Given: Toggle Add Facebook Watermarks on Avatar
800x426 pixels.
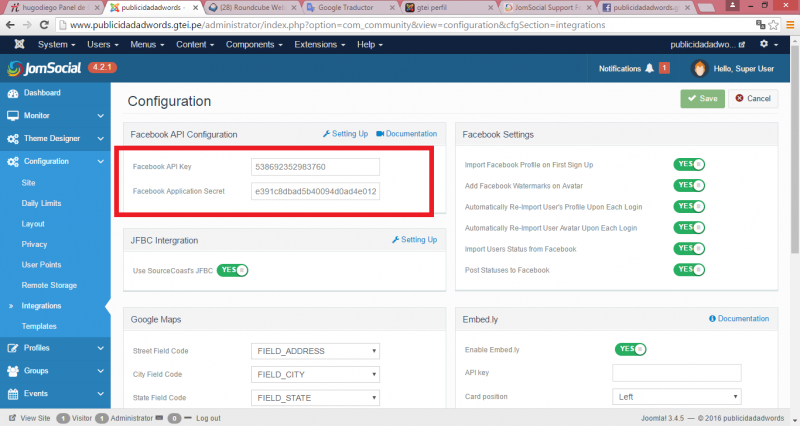Looking at the screenshot, I should [689, 185].
